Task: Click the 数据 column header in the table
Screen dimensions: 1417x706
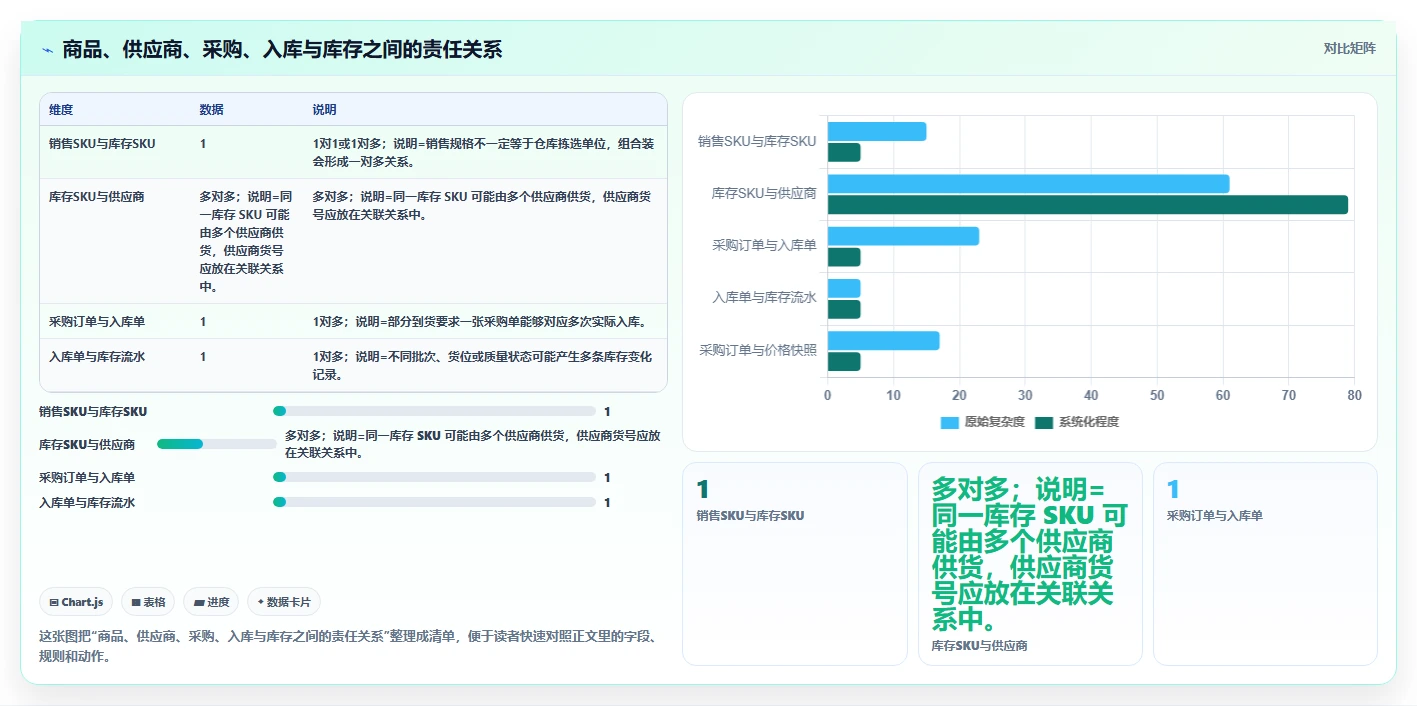Action: tap(211, 109)
